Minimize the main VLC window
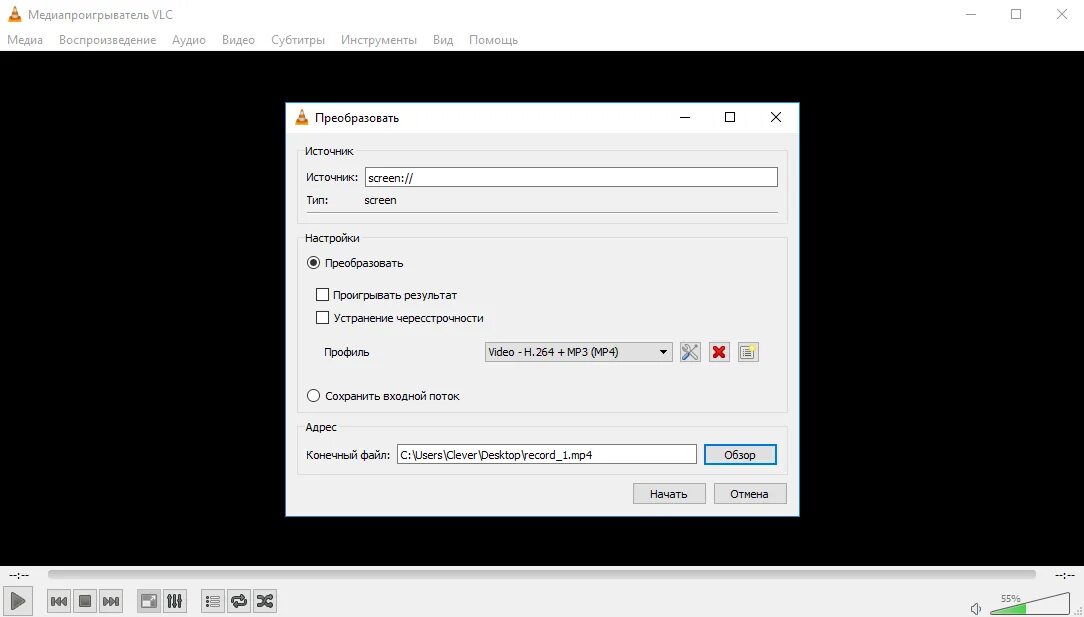 pyautogui.click(x=971, y=14)
